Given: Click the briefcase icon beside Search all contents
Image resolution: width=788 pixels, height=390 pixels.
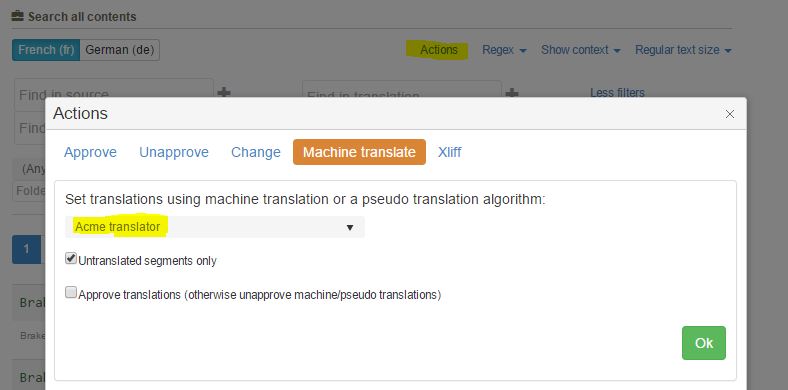Looking at the screenshot, I should 18,16.
